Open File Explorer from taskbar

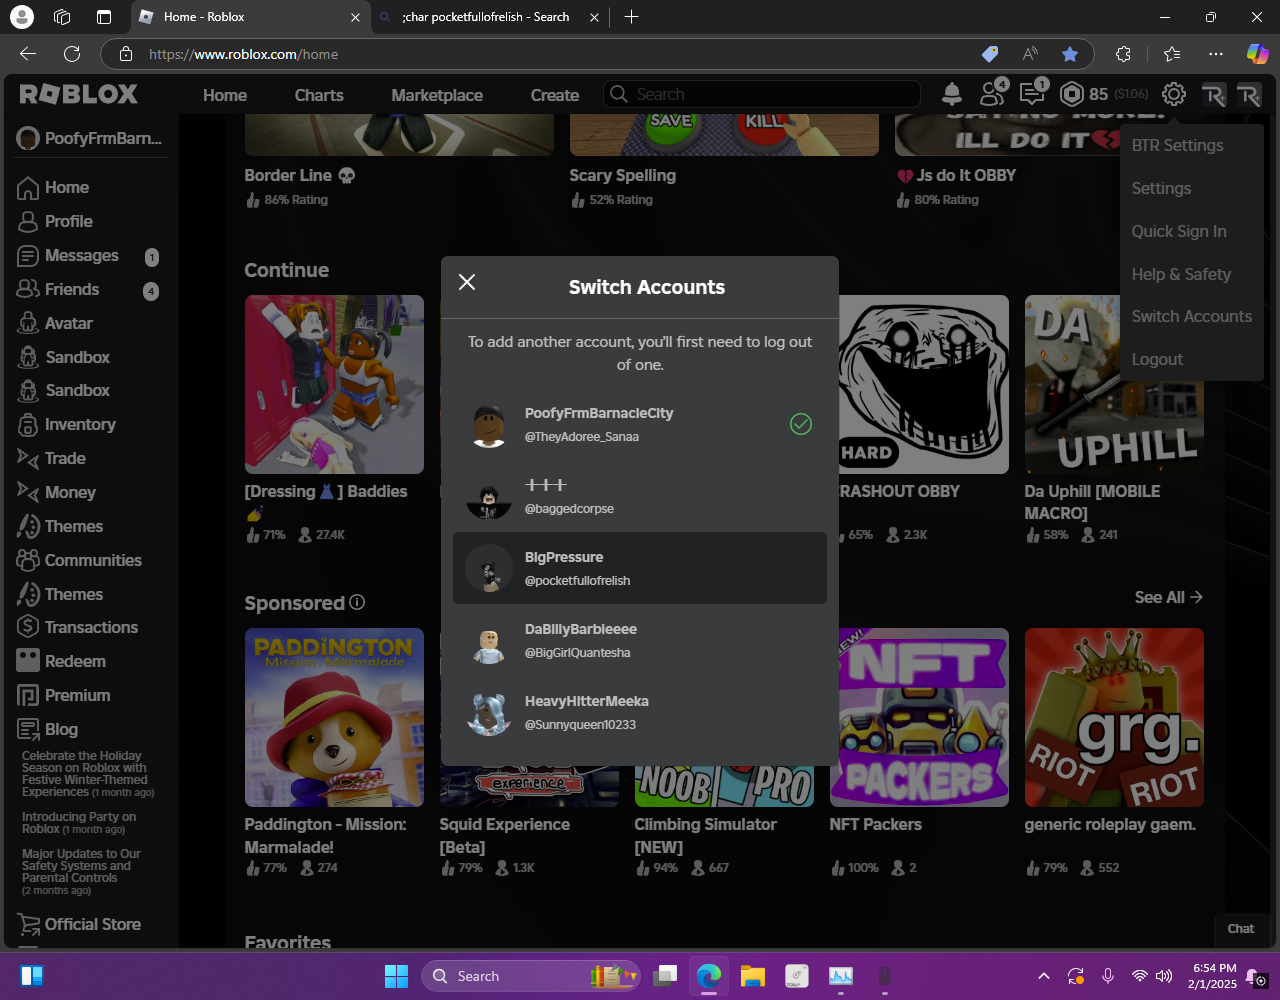(x=753, y=976)
